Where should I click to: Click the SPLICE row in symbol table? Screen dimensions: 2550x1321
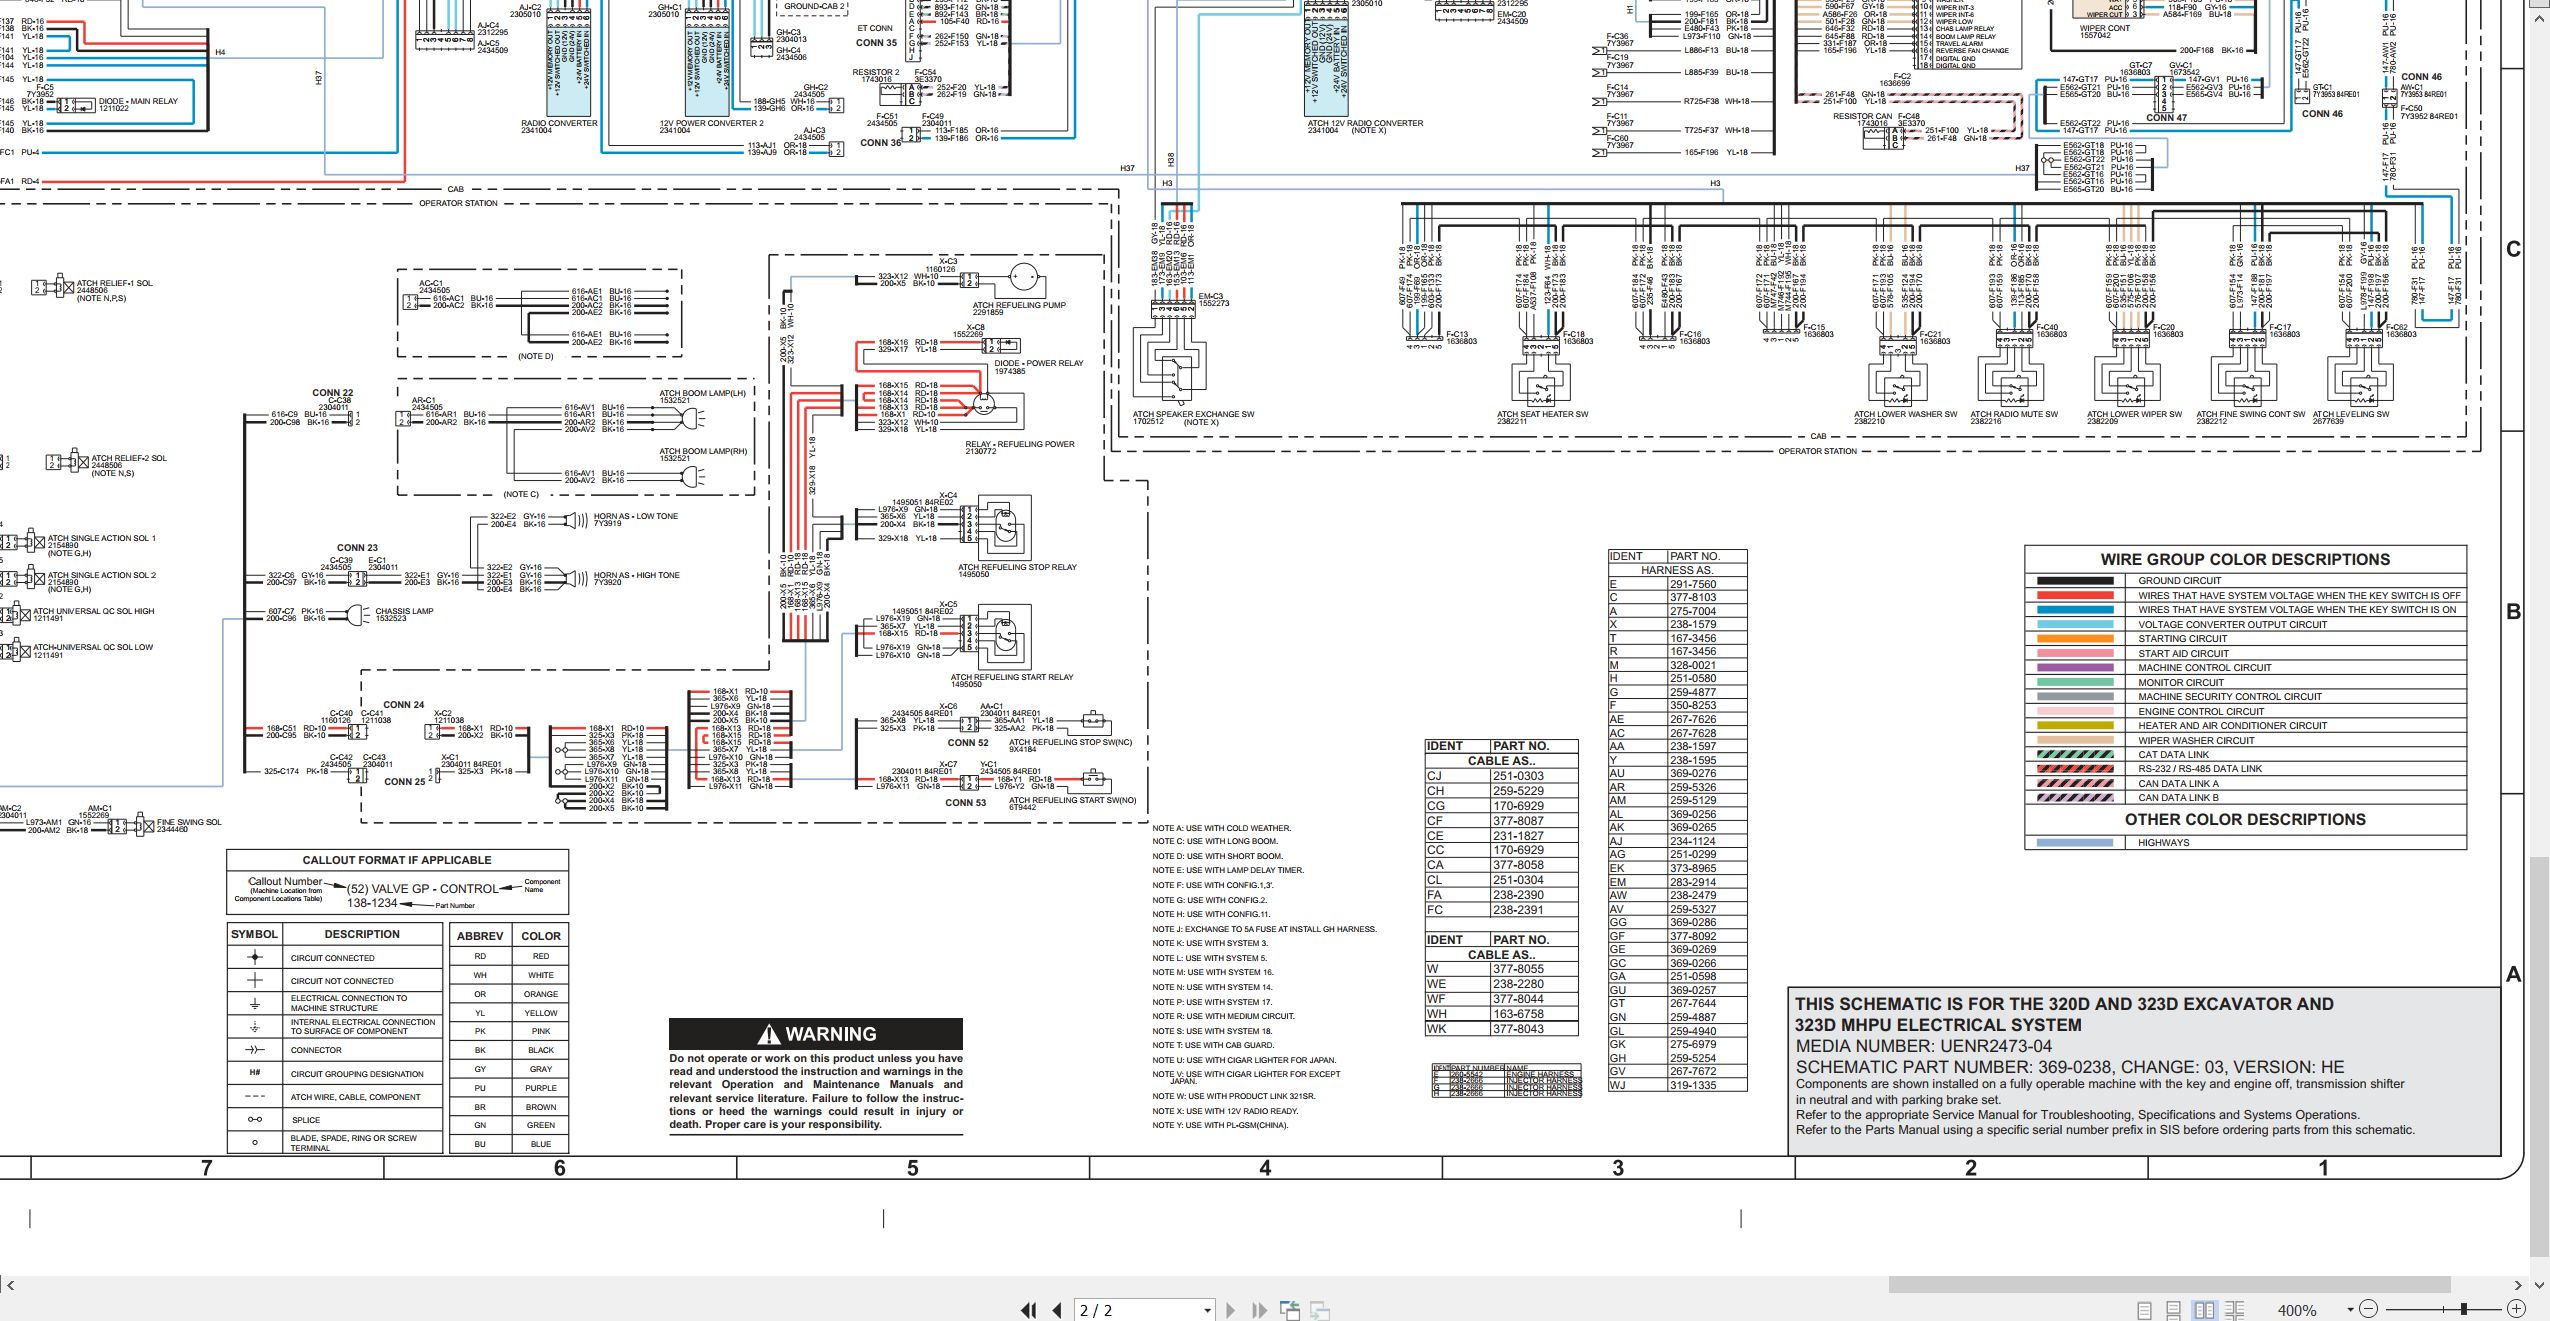click(335, 1120)
